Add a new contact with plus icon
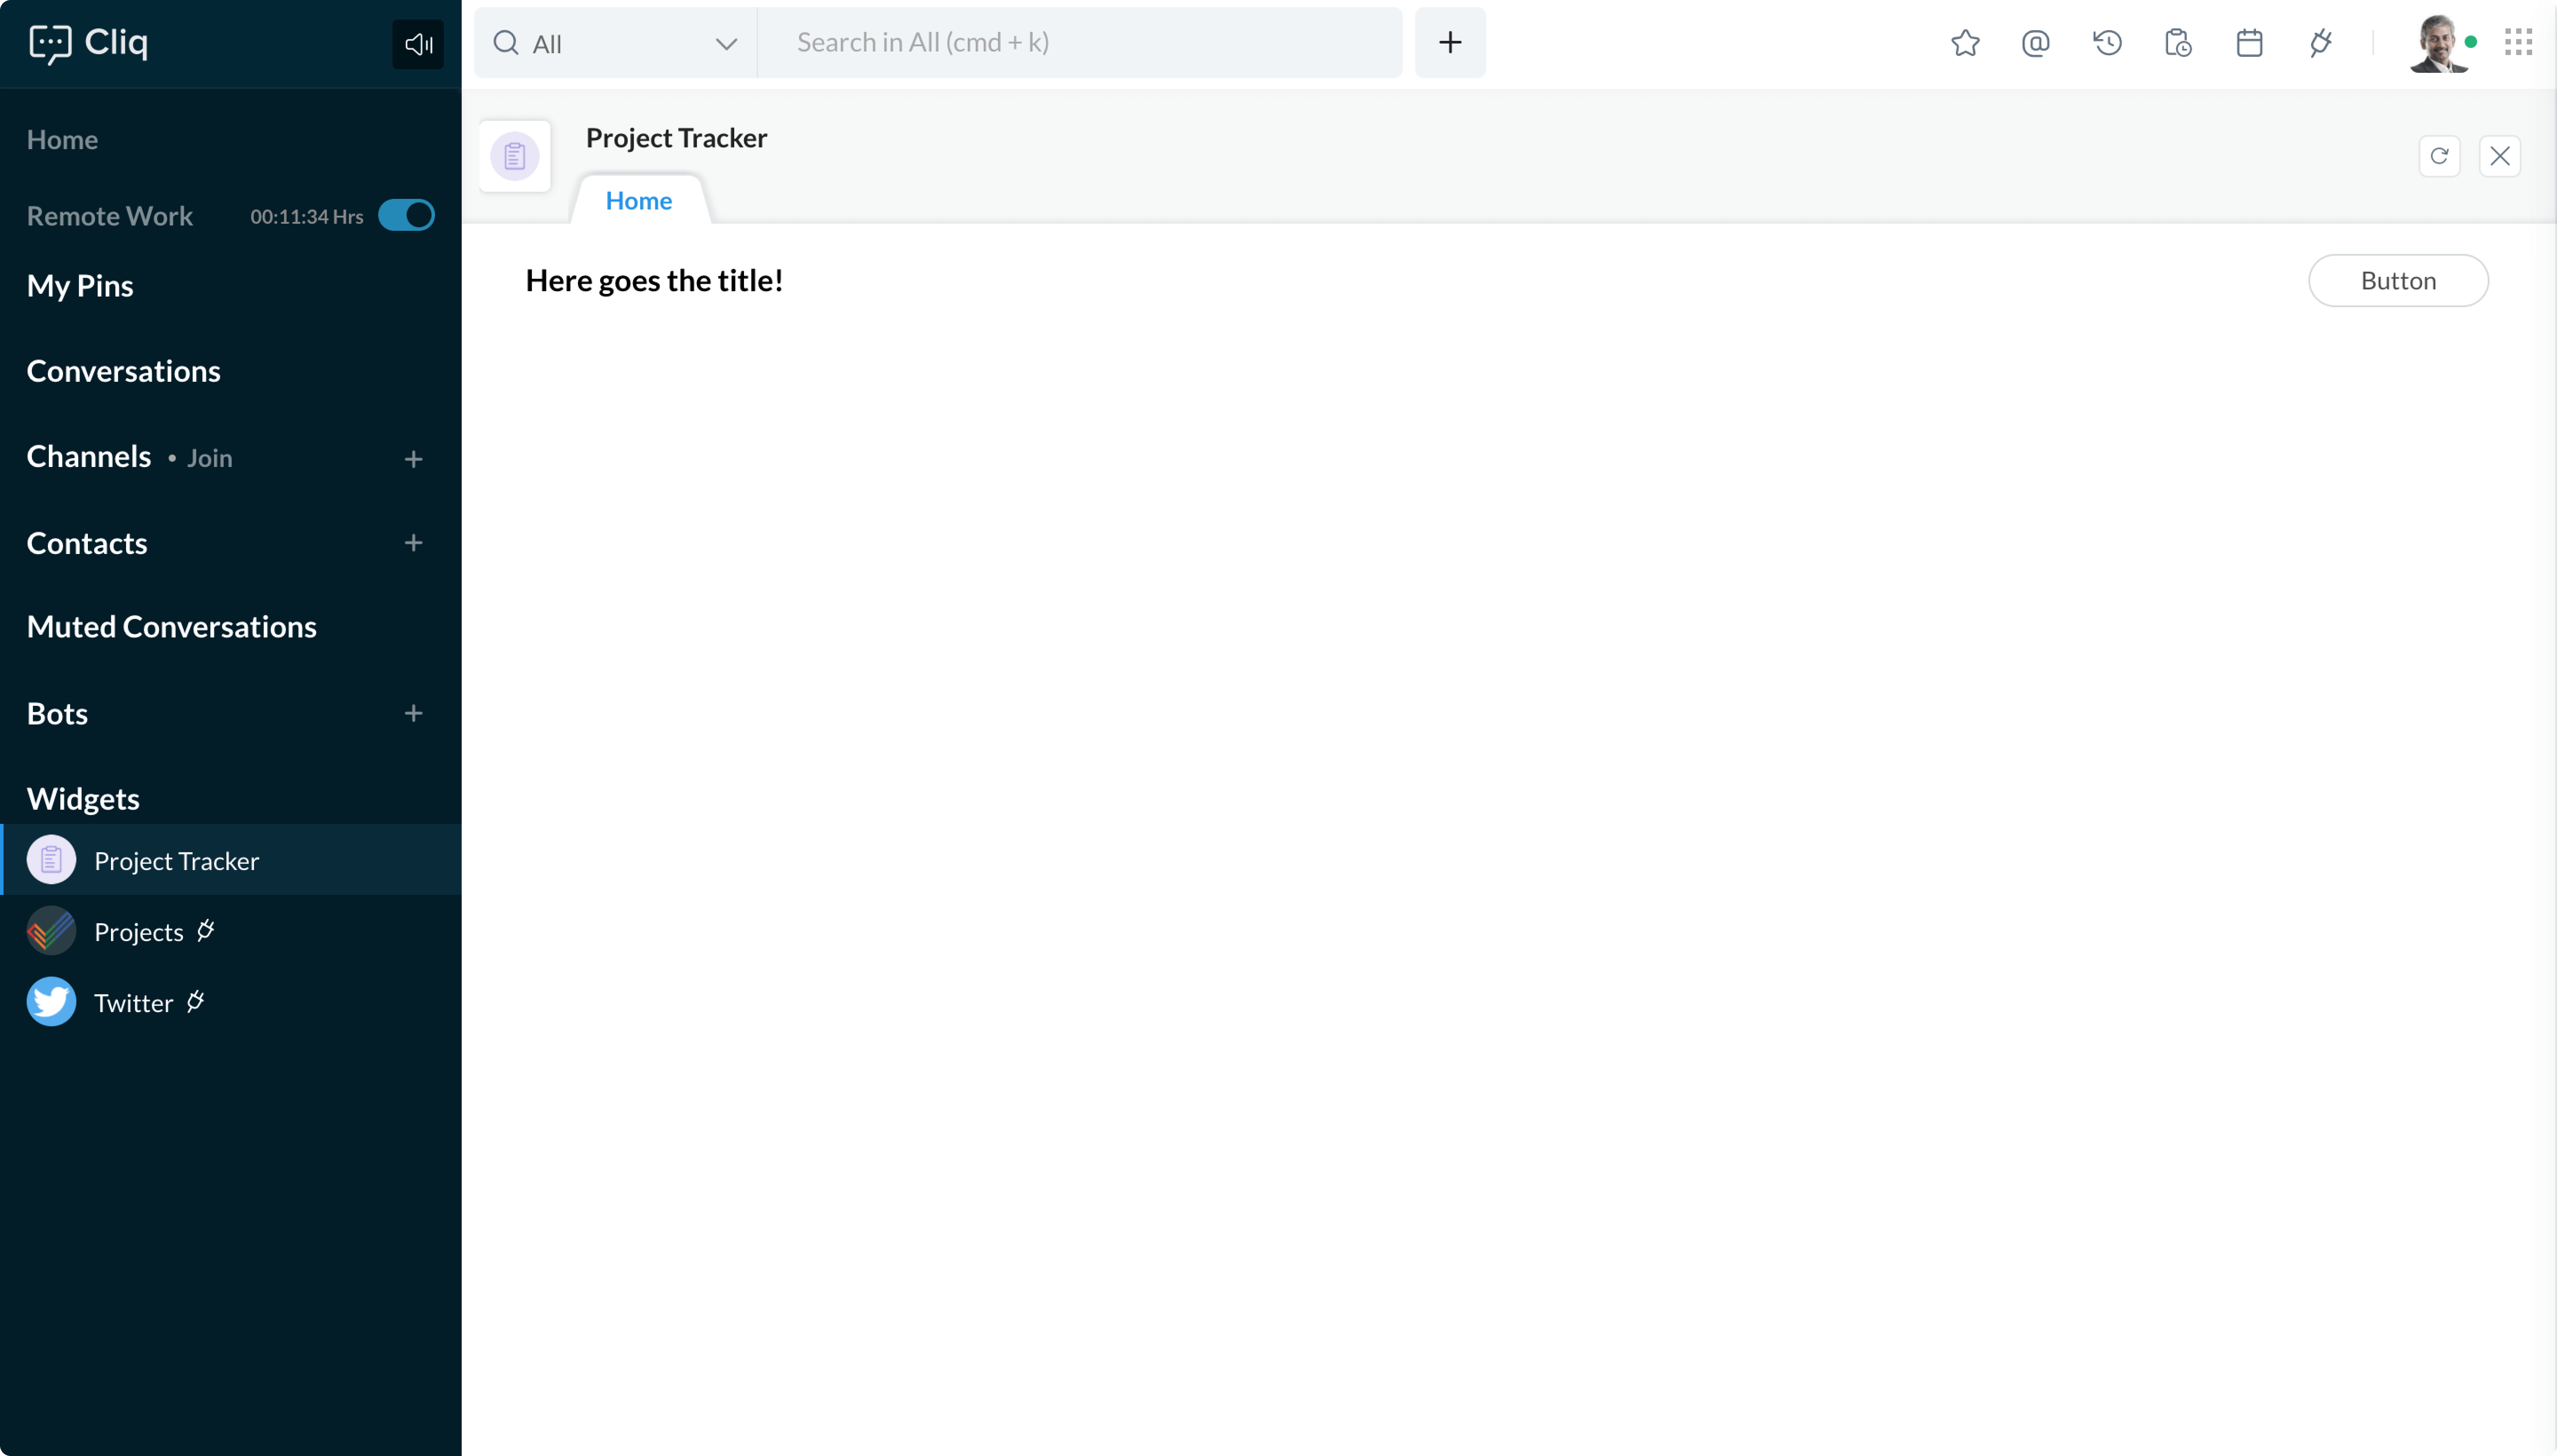The height and width of the screenshot is (1456, 2557). tap(413, 543)
